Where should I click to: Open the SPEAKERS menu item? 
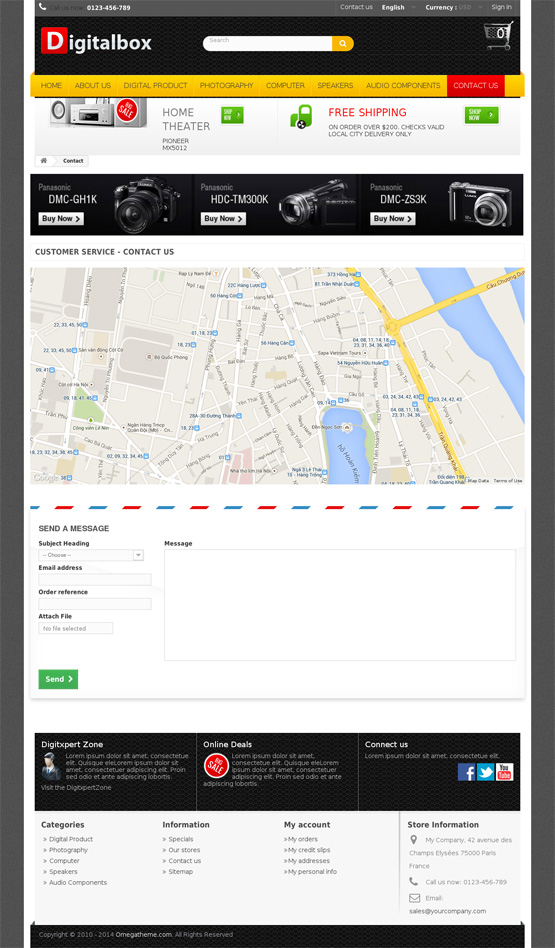pyautogui.click(x=335, y=86)
